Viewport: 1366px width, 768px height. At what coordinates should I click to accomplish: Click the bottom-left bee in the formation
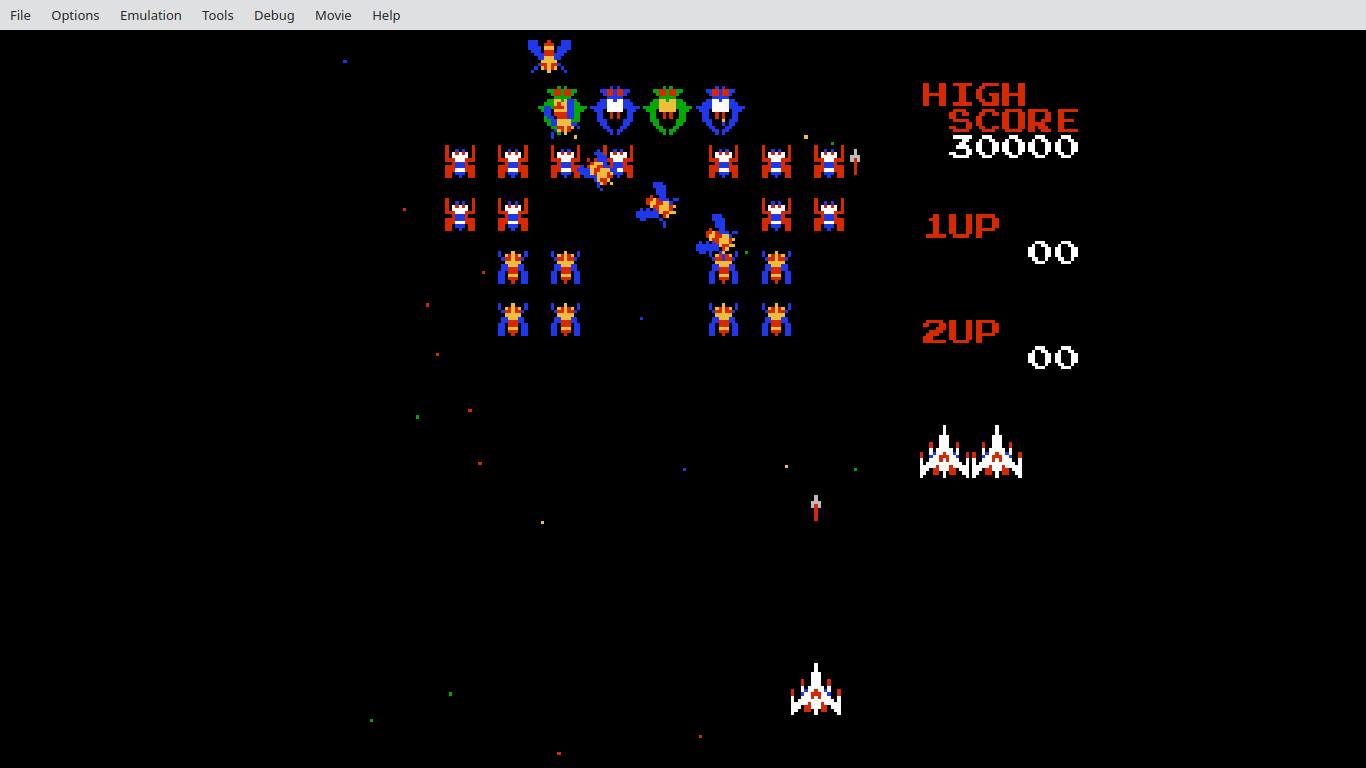point(513,320)
